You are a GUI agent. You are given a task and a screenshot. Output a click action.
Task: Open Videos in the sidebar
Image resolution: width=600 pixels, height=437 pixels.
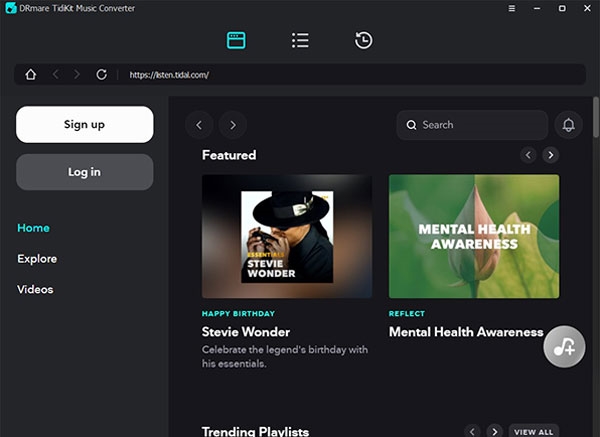point(35,290)
